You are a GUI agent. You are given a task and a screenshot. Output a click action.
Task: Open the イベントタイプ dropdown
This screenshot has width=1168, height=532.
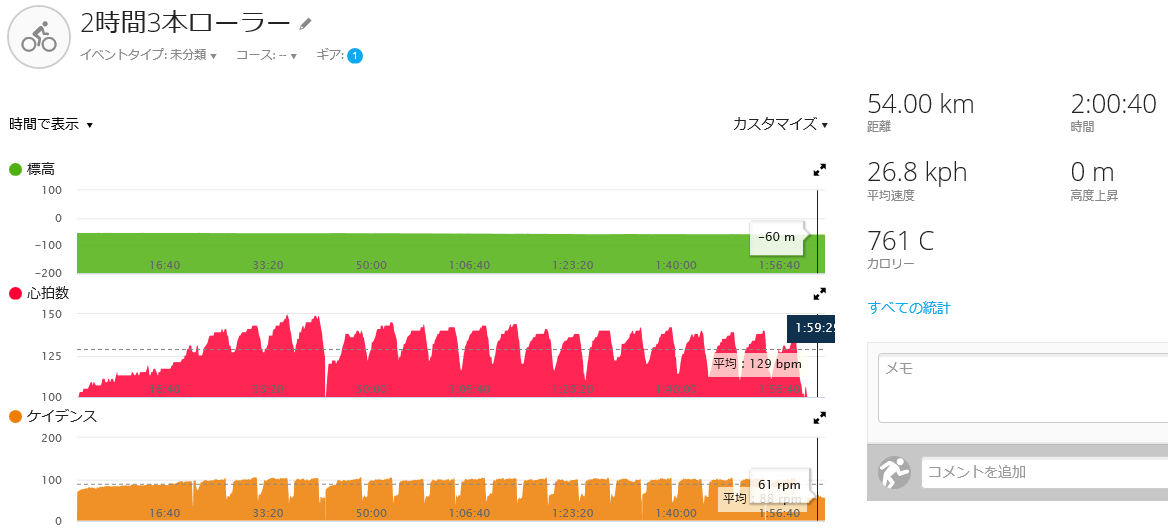[147, 55]
